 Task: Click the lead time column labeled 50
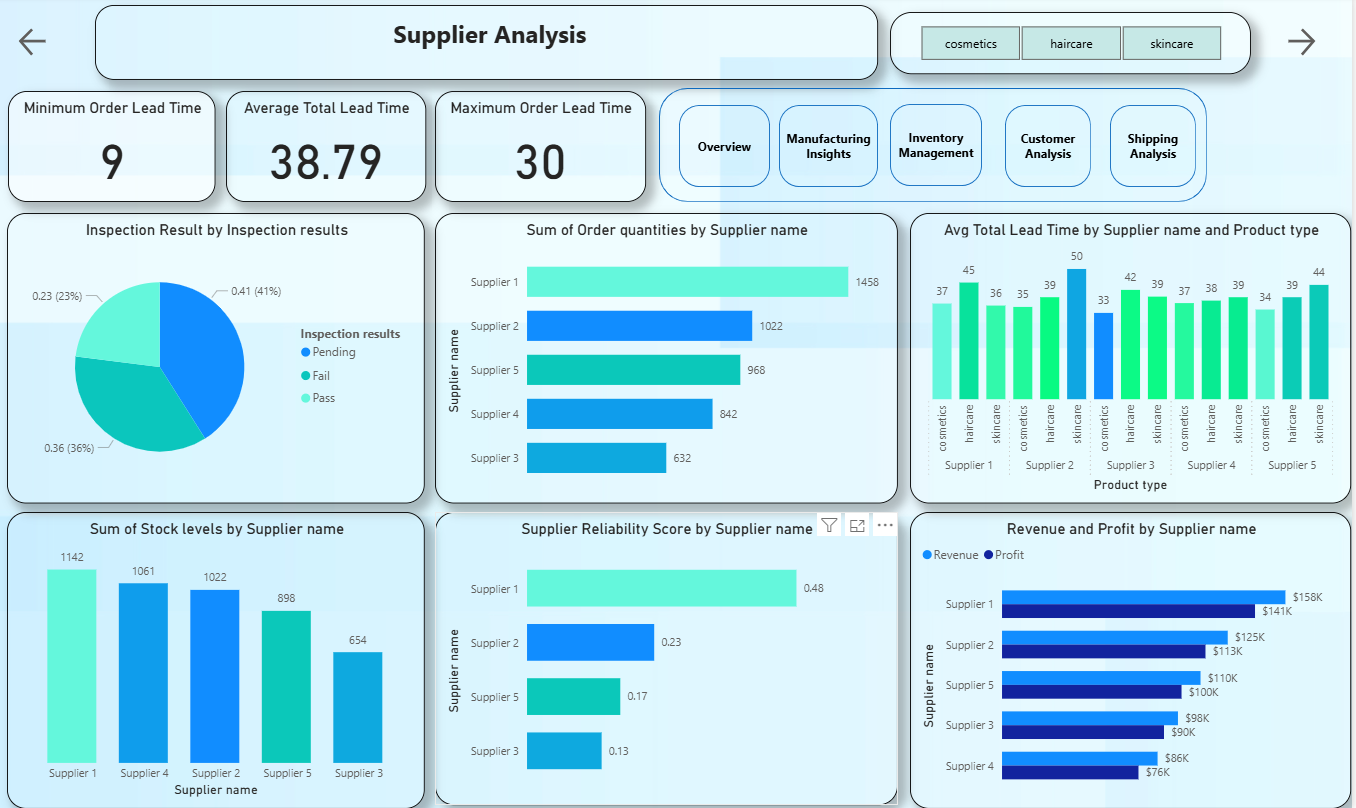click(x=1077, y=334)
